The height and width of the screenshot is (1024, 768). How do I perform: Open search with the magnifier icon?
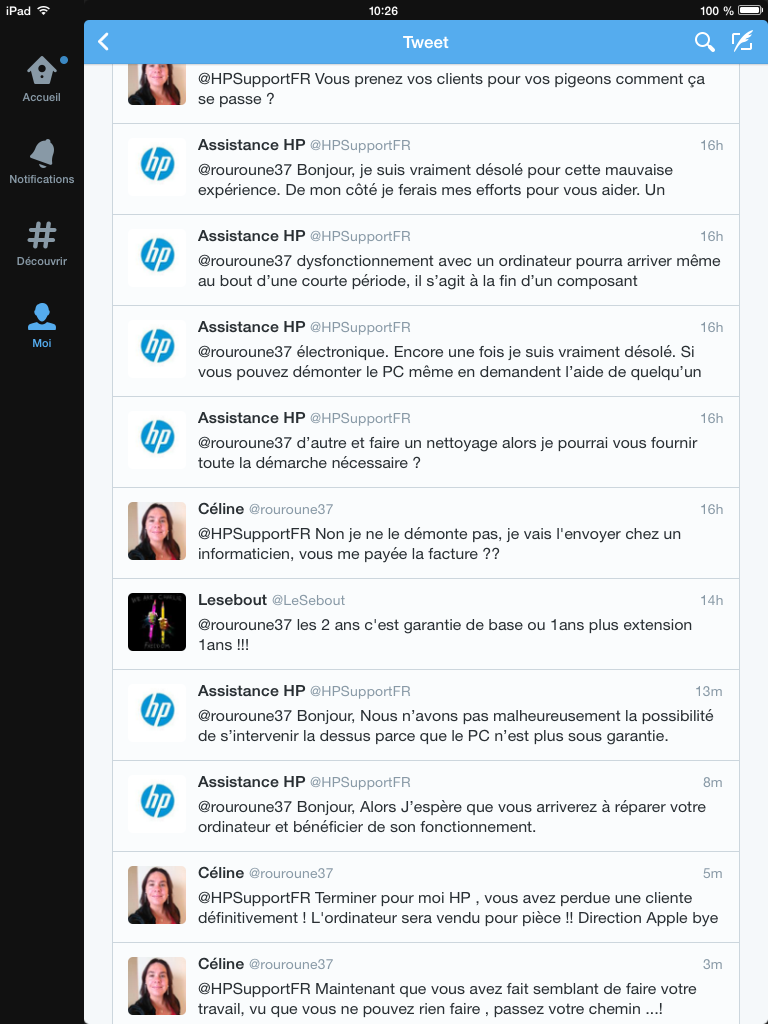tap(704, 42)
